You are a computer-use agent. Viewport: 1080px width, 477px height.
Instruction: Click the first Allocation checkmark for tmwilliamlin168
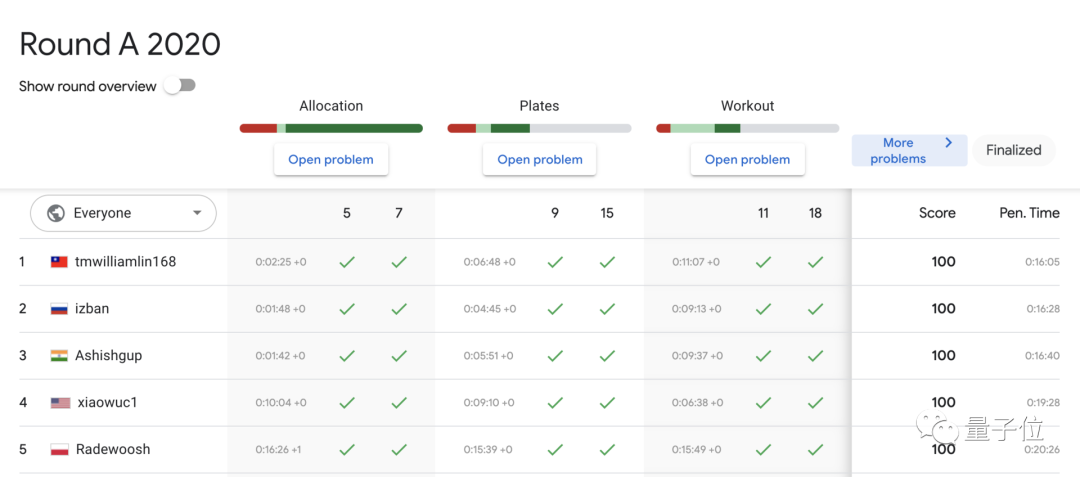pyautogui.click(x=347, y=262)
